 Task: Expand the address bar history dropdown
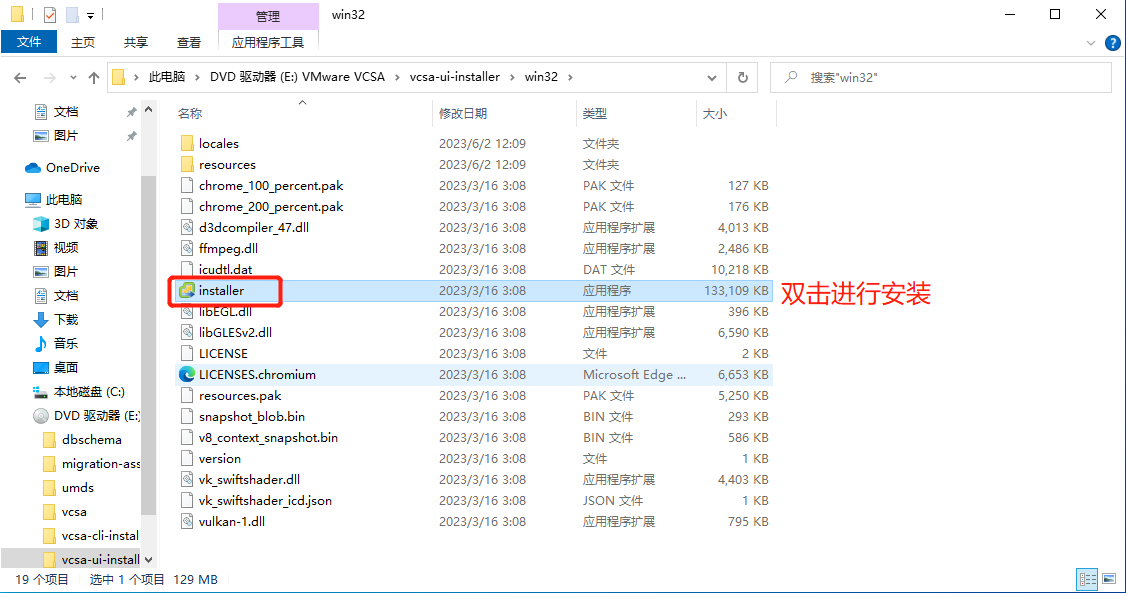pos(712,78)
